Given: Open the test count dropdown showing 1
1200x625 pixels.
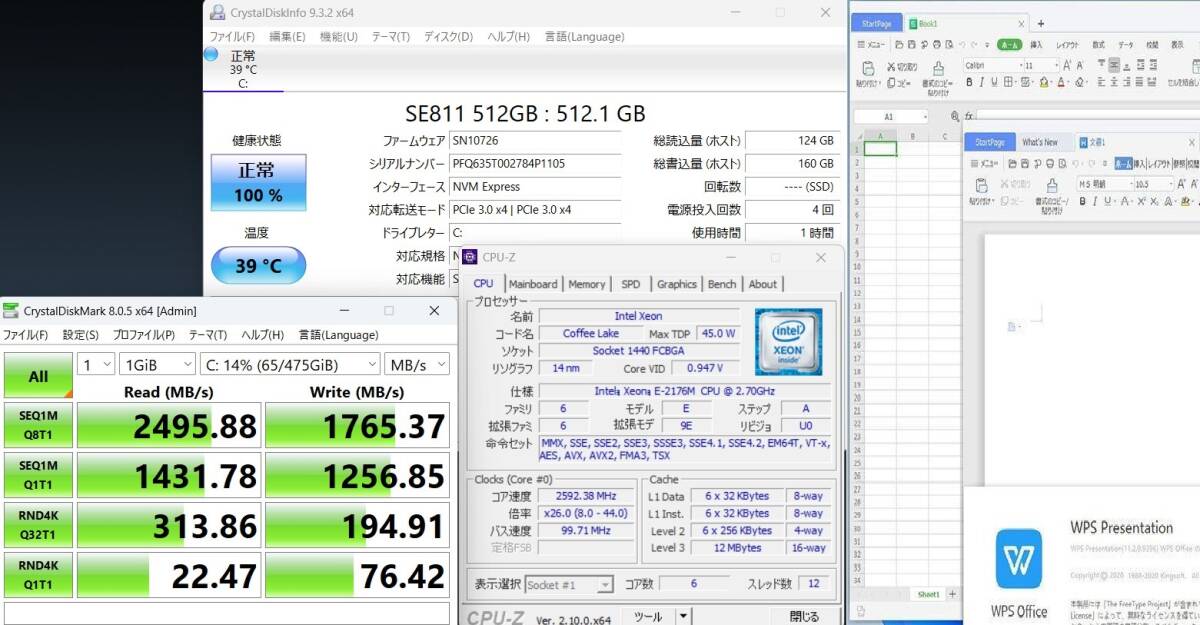Looking at the screenshot, I should pos(96,365).
